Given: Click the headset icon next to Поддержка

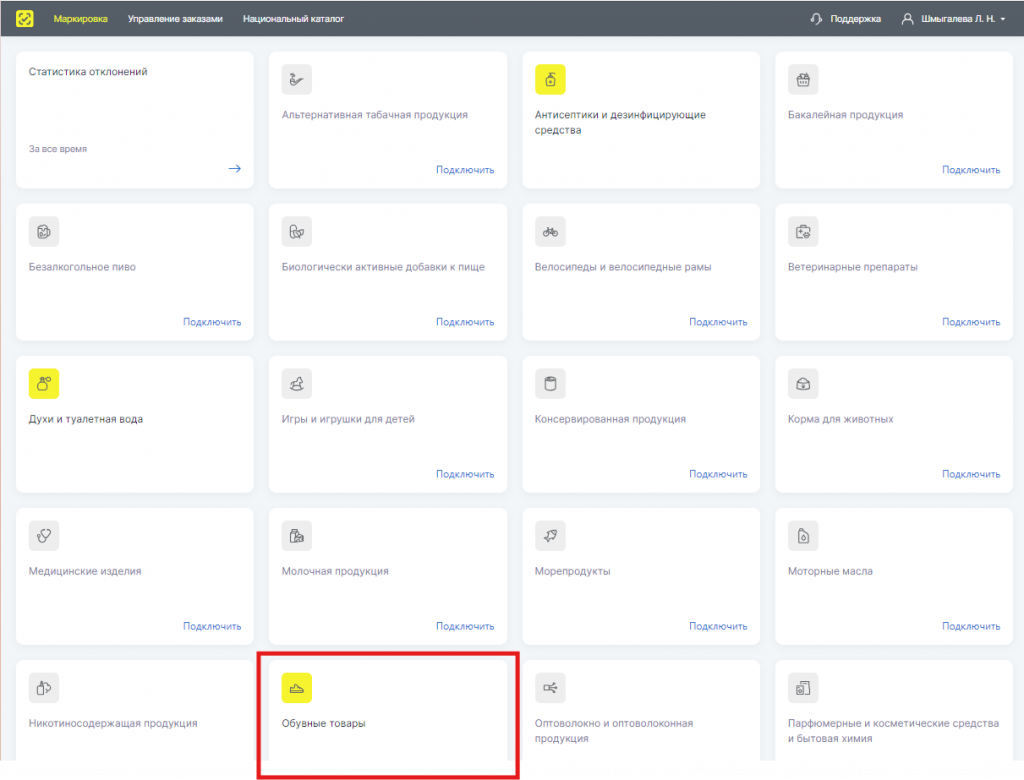Looking at the screenshot, I should (817, 18).
